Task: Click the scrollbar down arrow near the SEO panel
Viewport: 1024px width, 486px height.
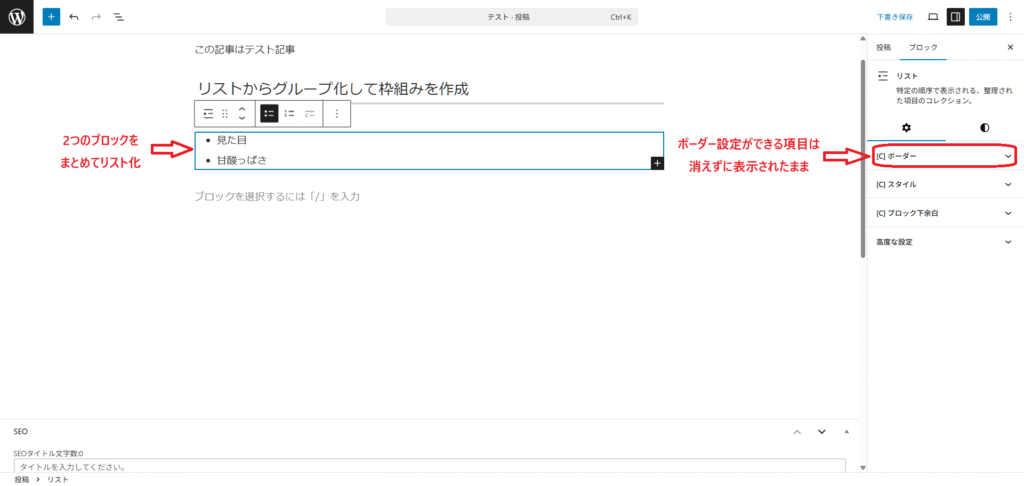Action: [863, 468]
